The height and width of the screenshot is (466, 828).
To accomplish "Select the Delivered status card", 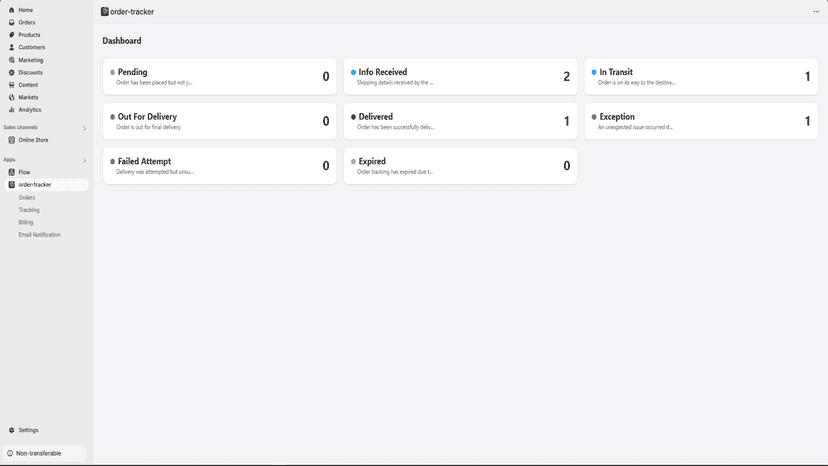I will (x=460, y=122).
